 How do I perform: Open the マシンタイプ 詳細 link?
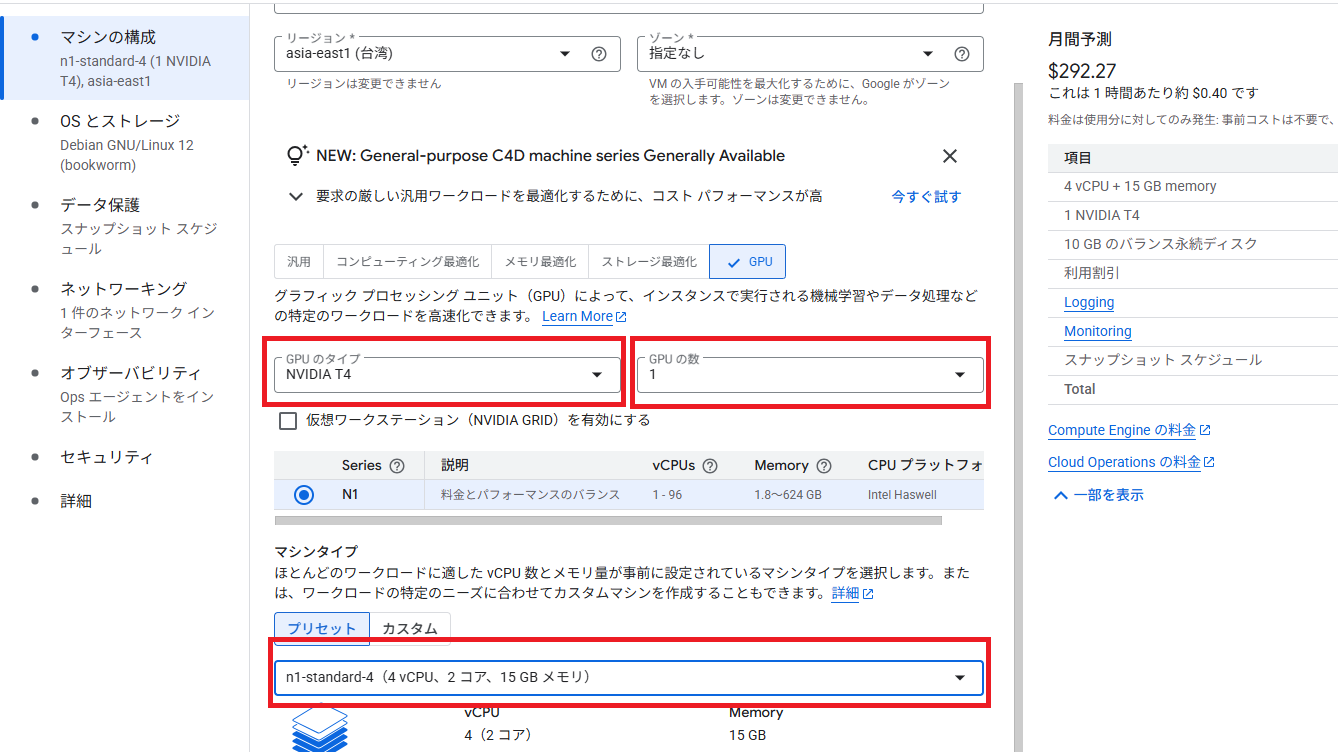click(x=845, y=593)
